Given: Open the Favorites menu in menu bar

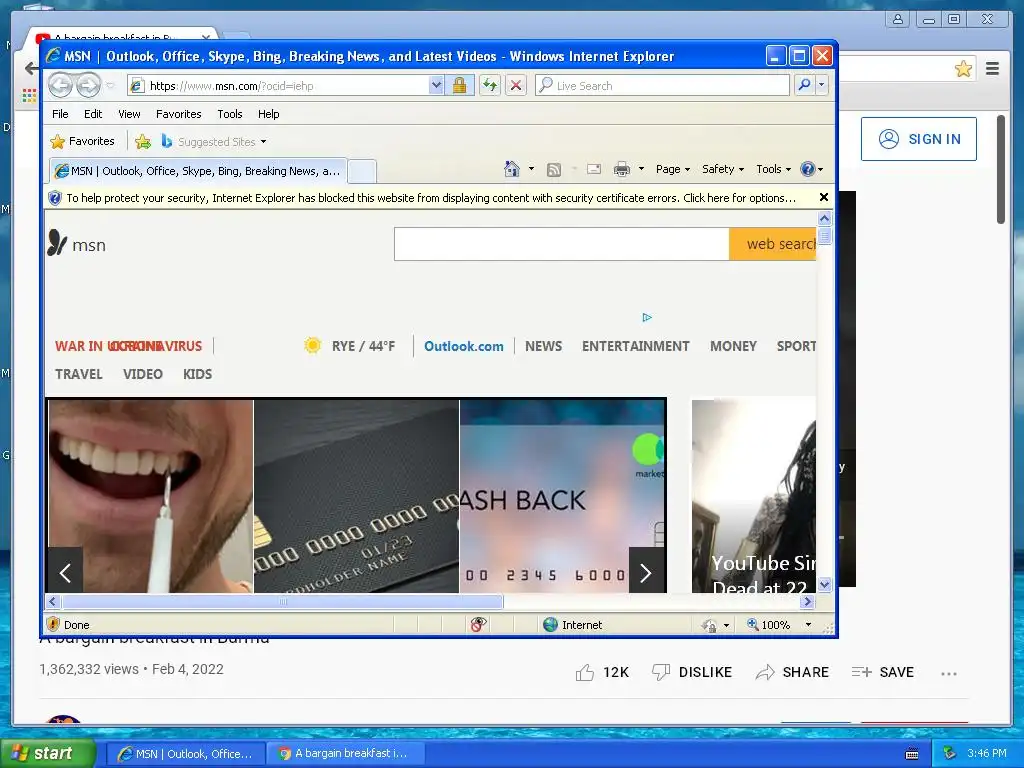Looking at the screenshot, I should (178, 114).
